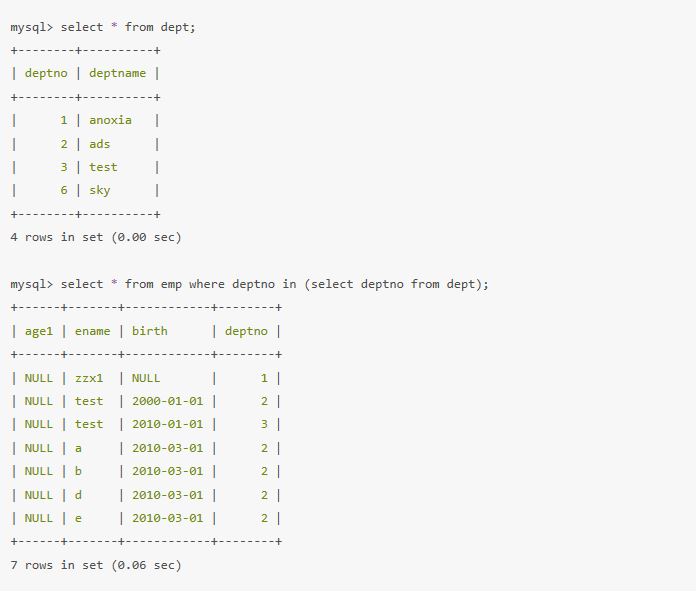The height and width of the screenshot is (598, 697).
Task: Click deptno value 6 in dept table
Action: click(64, 190)
